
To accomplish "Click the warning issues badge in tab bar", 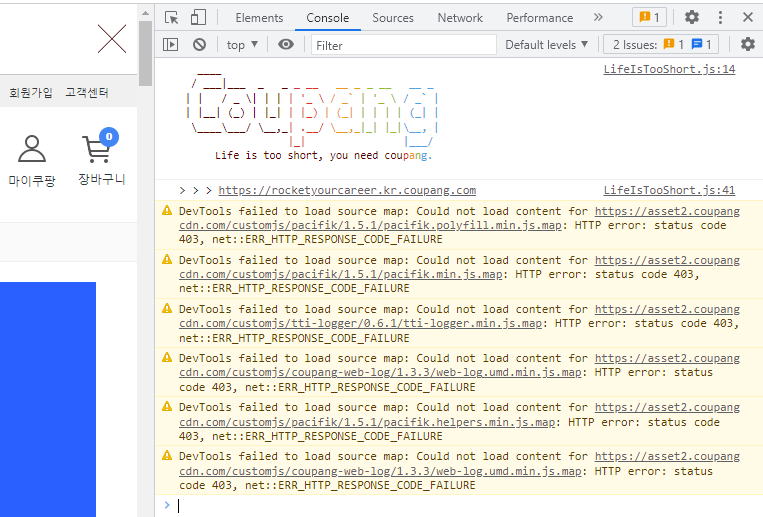I will tap(649, 18).
